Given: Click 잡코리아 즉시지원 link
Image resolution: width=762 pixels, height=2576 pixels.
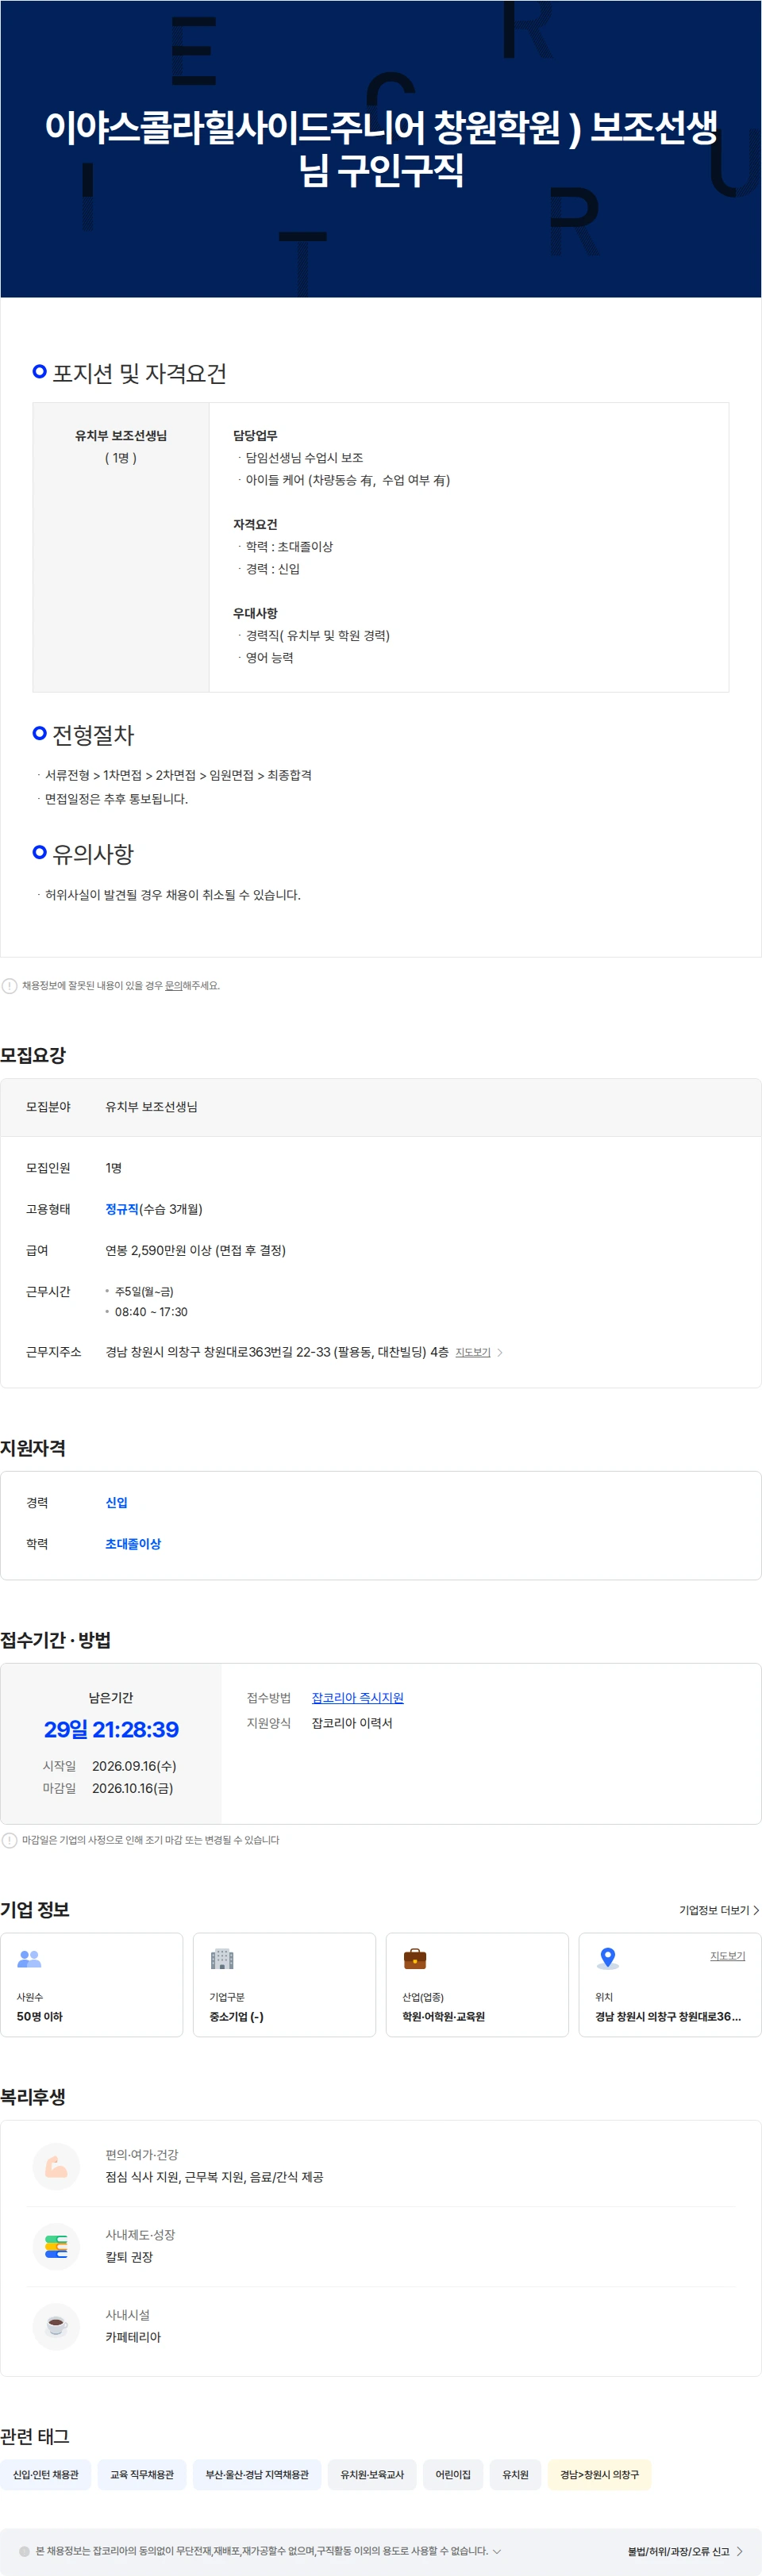Looking at the screenshot, I should [357, 1698].
